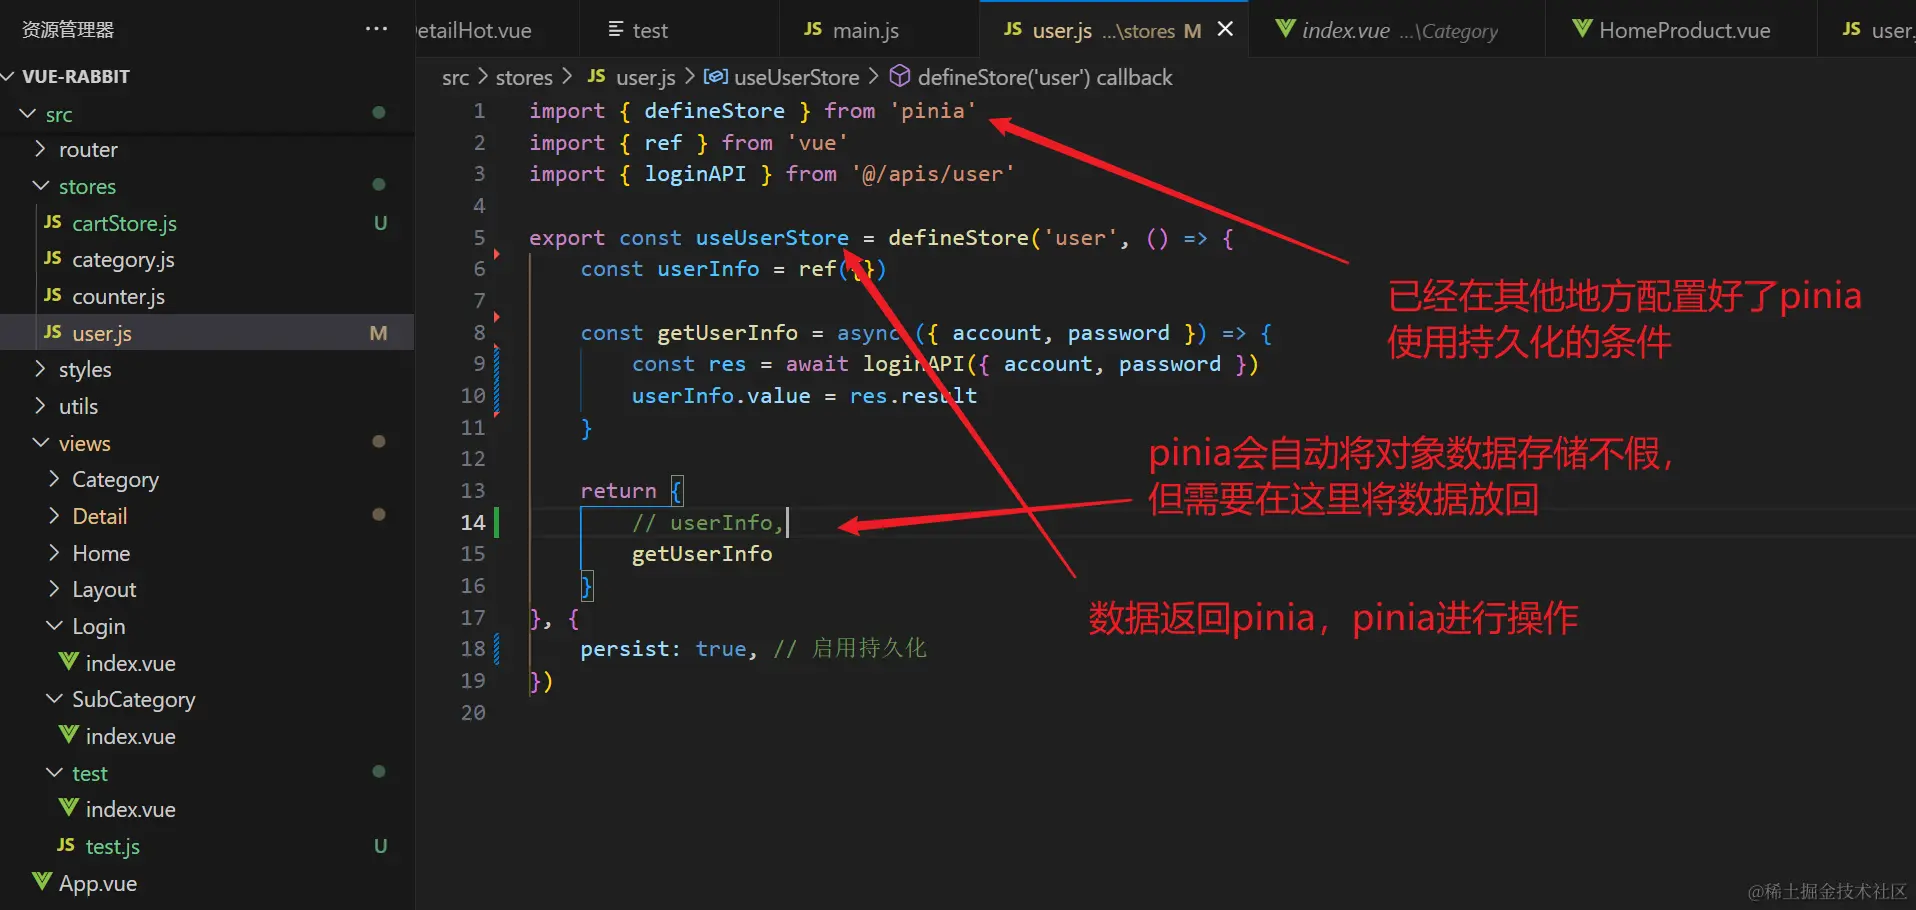Click the Vue icon beside HomeProduct.vue tab
The width and height of the screenshot is (1916, 910).
[1582, 30]
